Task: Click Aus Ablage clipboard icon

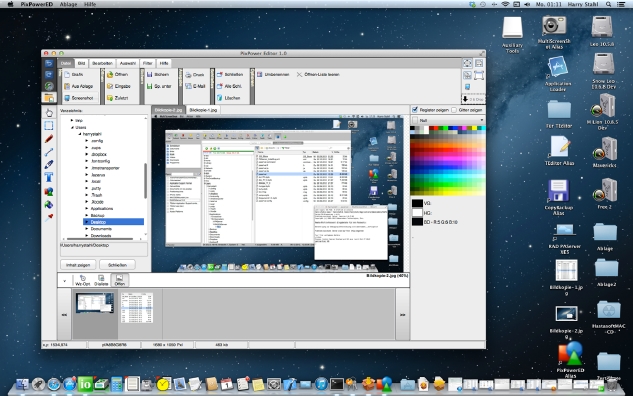Action: click(67, 86)
